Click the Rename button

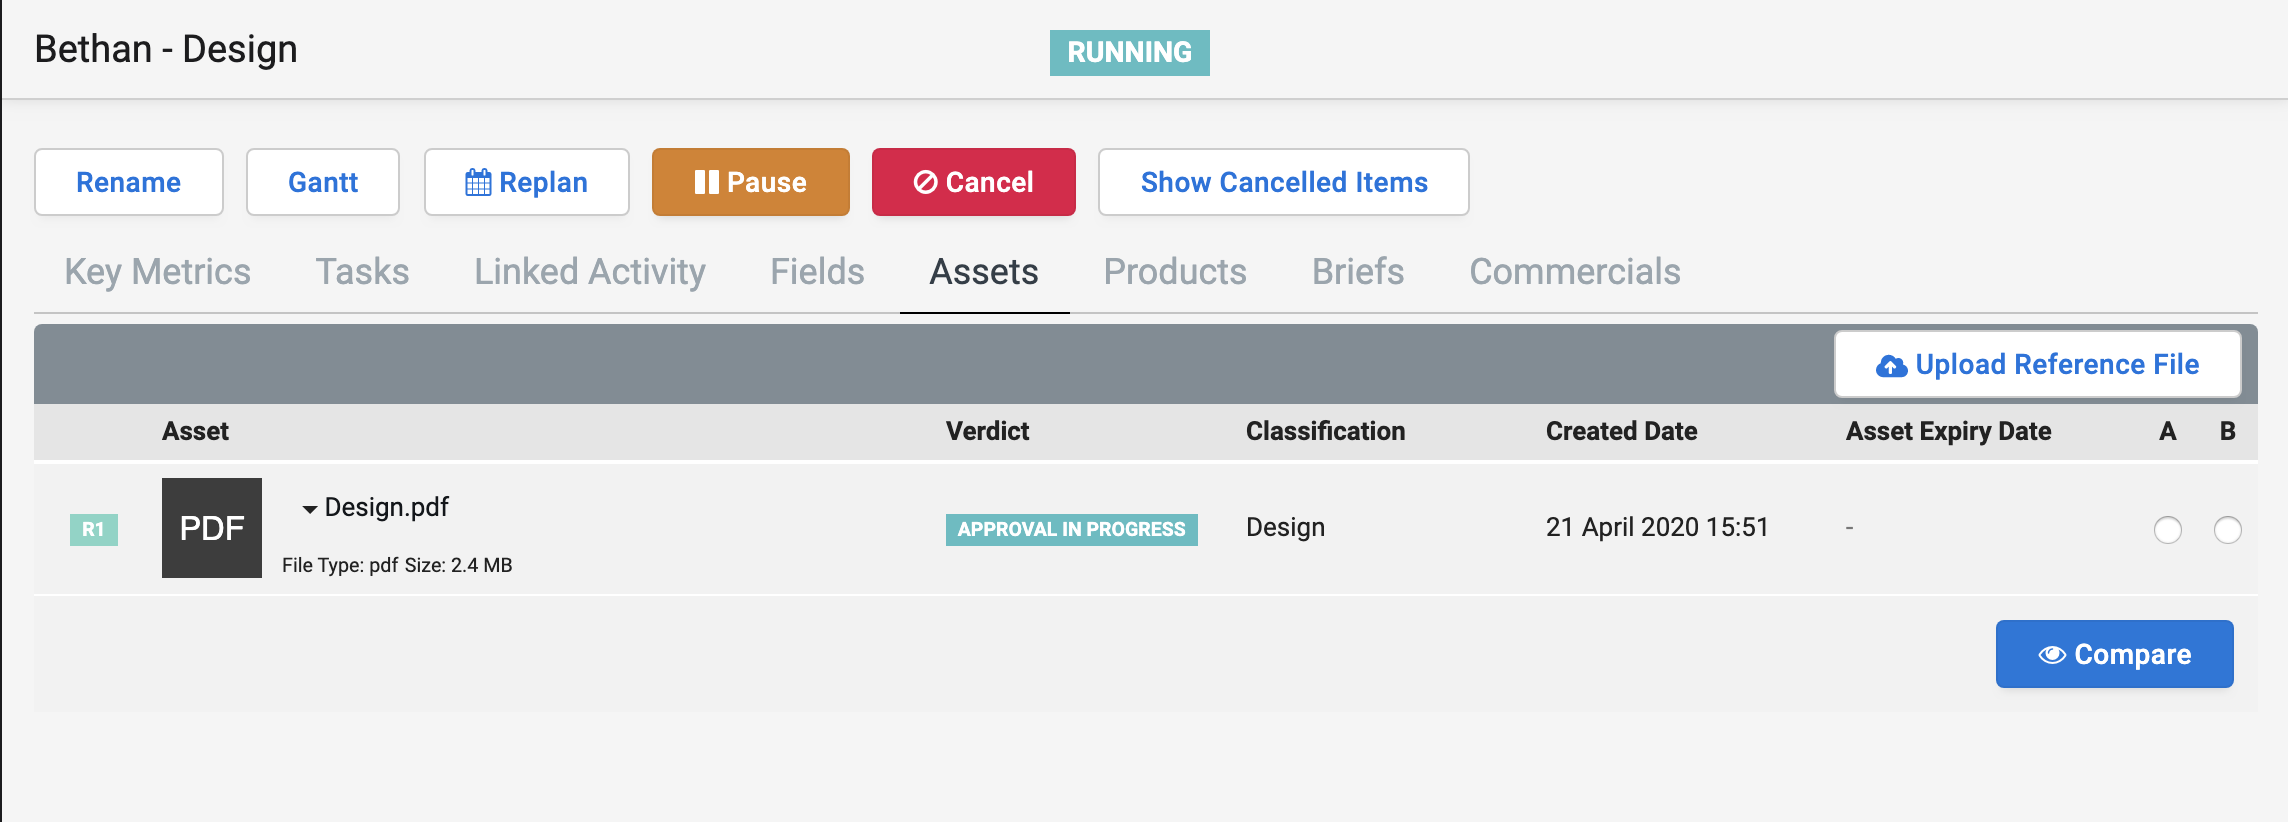point(129,182)
